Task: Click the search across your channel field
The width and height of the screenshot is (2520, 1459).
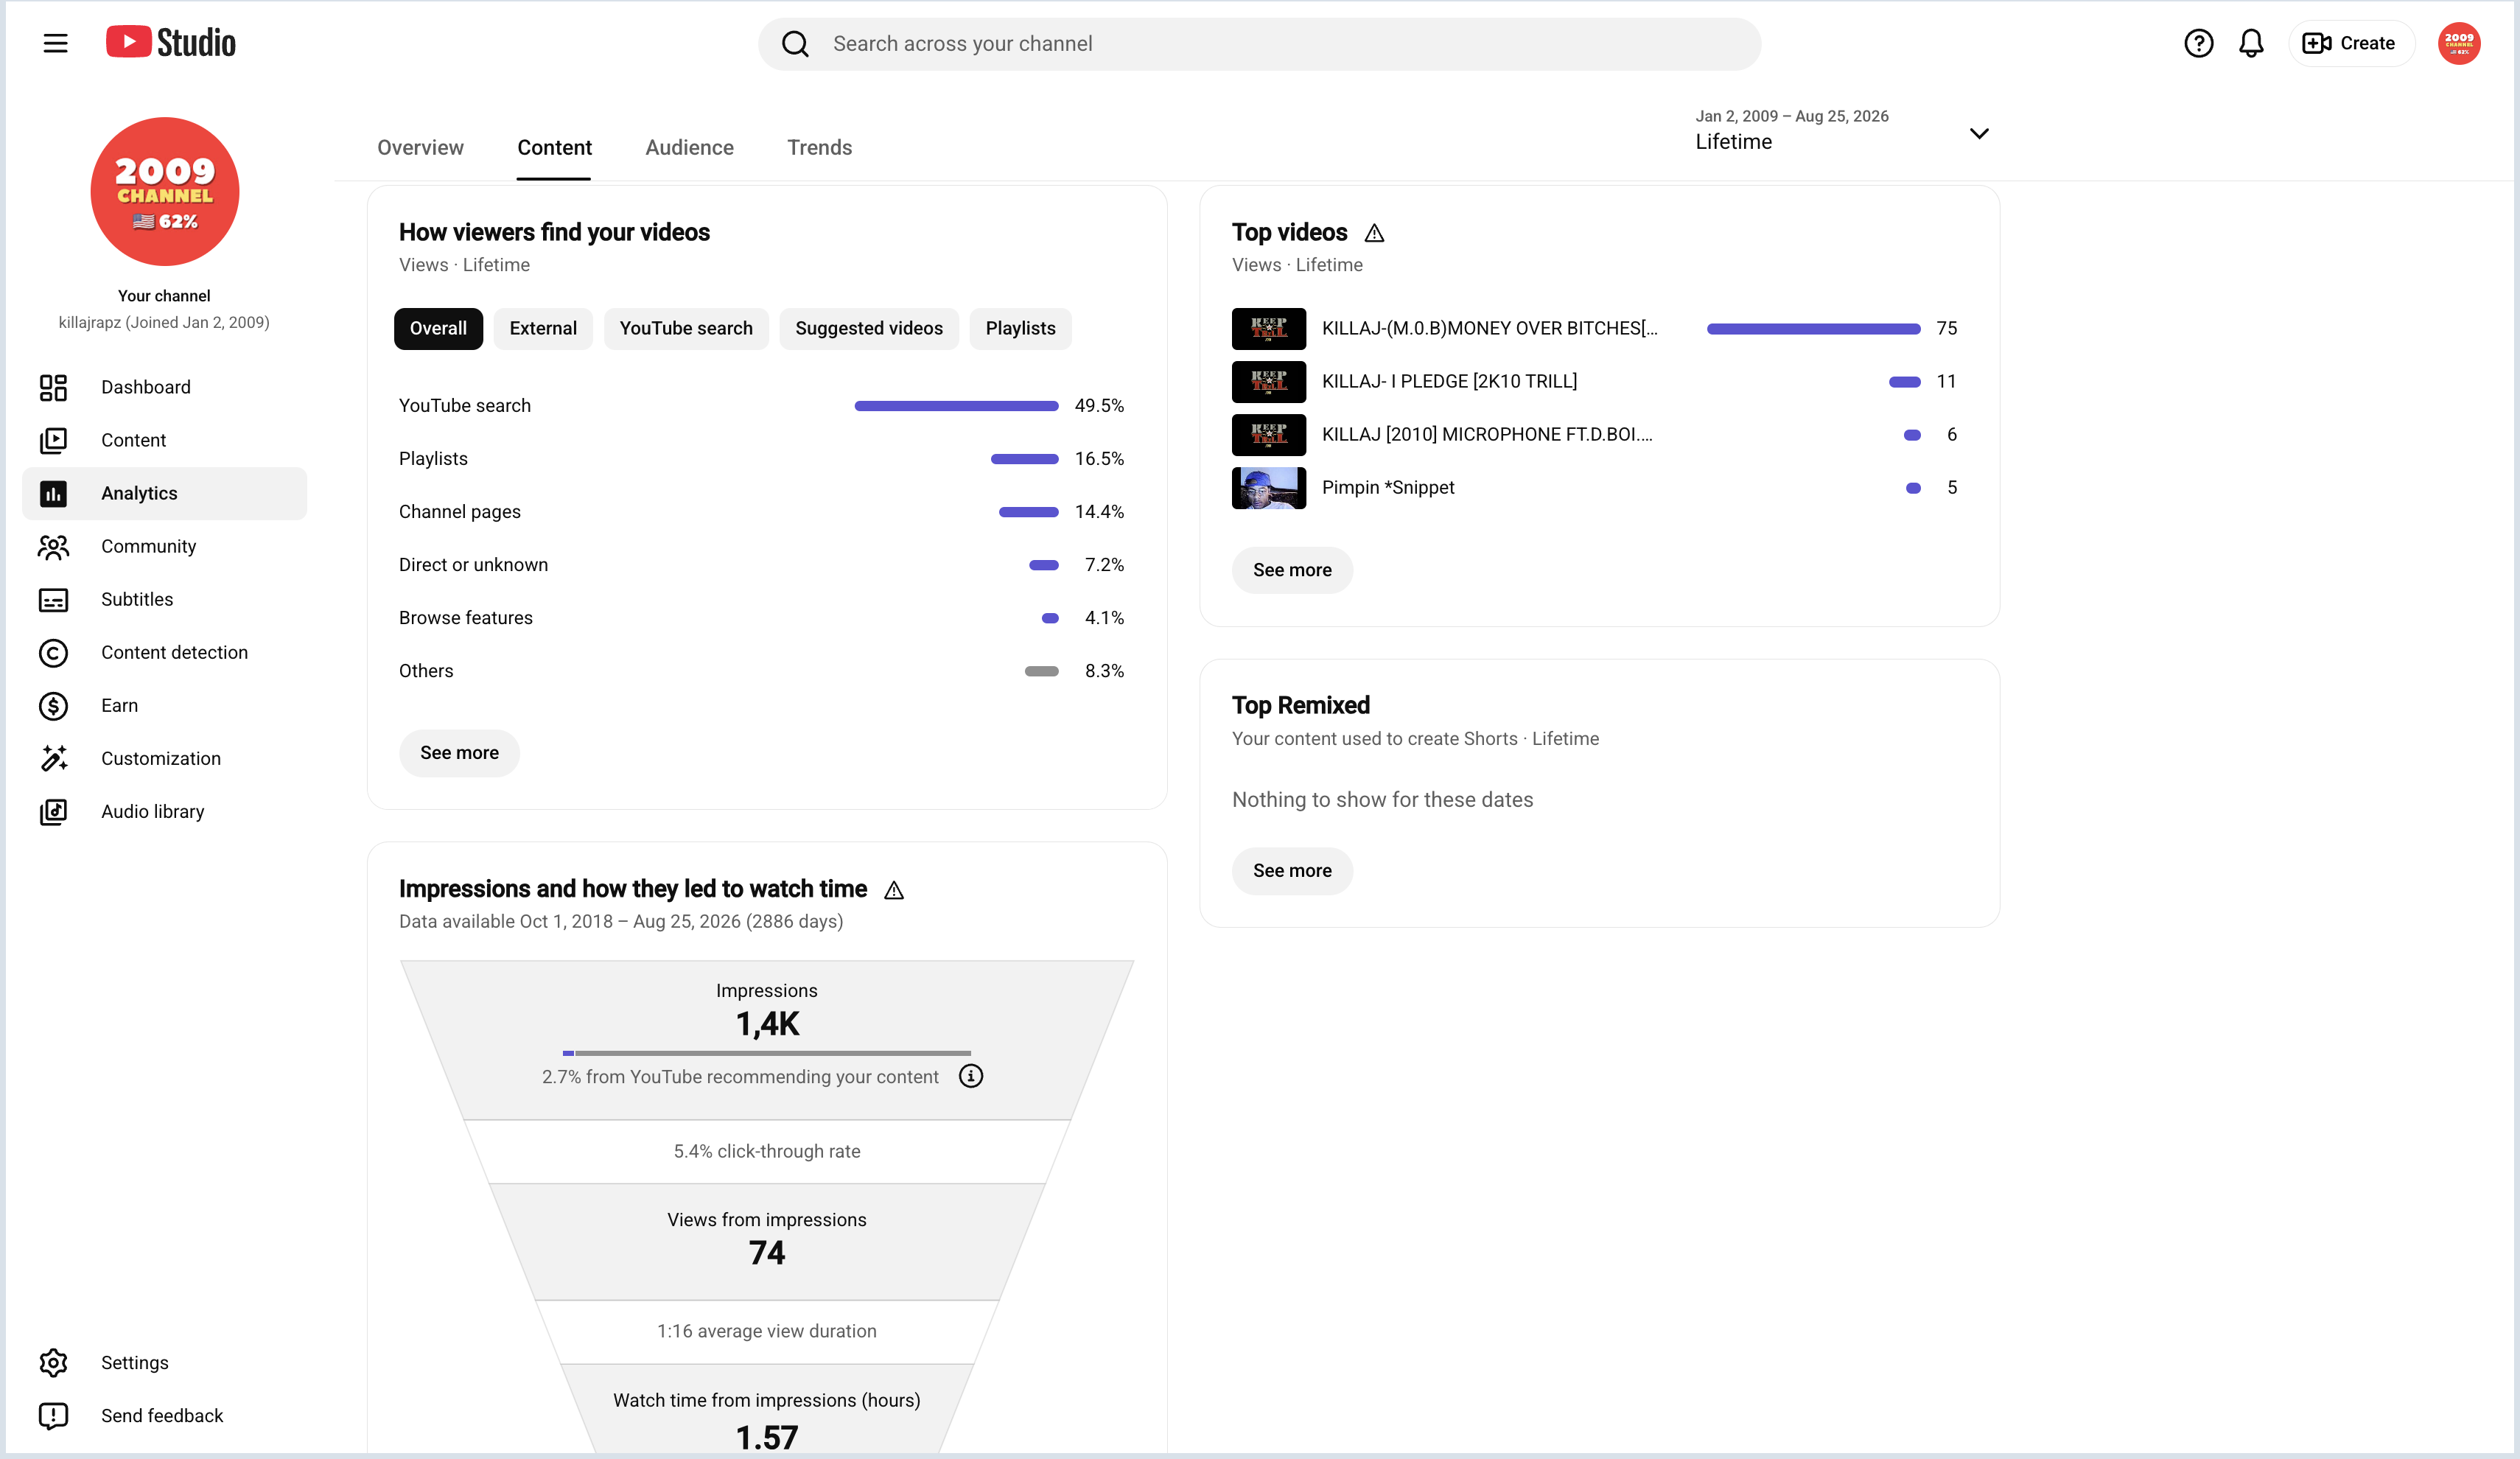Action: pos(1259,44)
